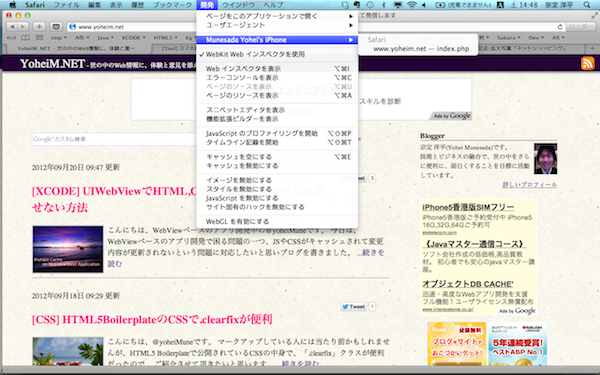Select 'タイムライン記録を開始' menu item
600x375 pixels.
(277, 142)
